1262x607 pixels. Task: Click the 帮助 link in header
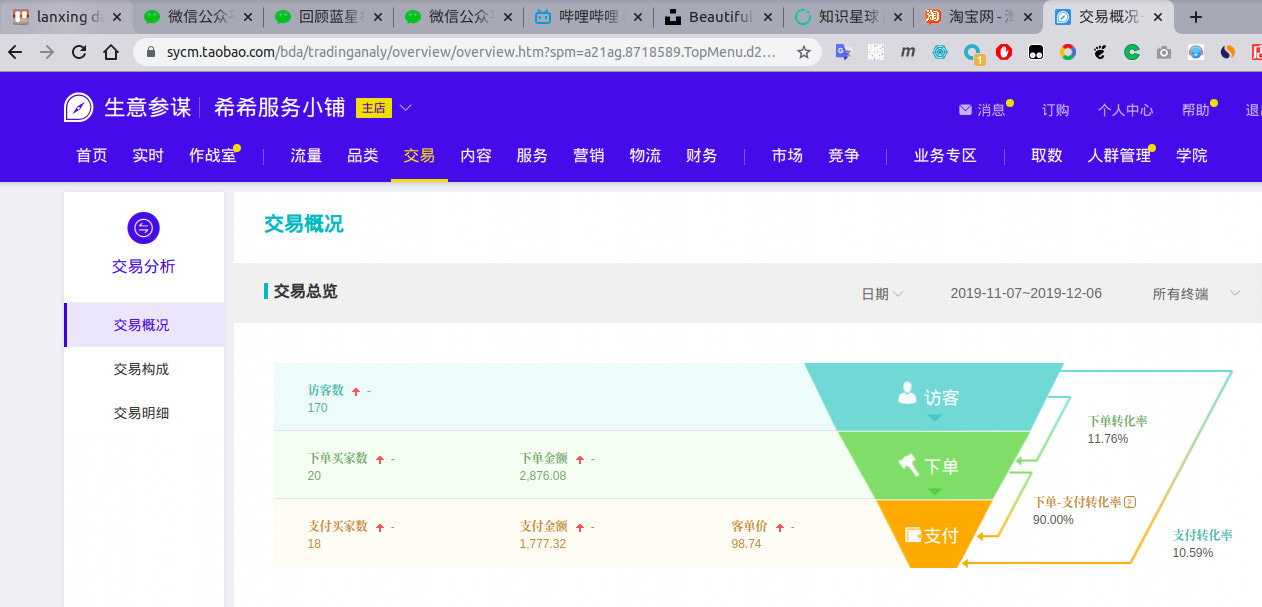pos(1195,110)
